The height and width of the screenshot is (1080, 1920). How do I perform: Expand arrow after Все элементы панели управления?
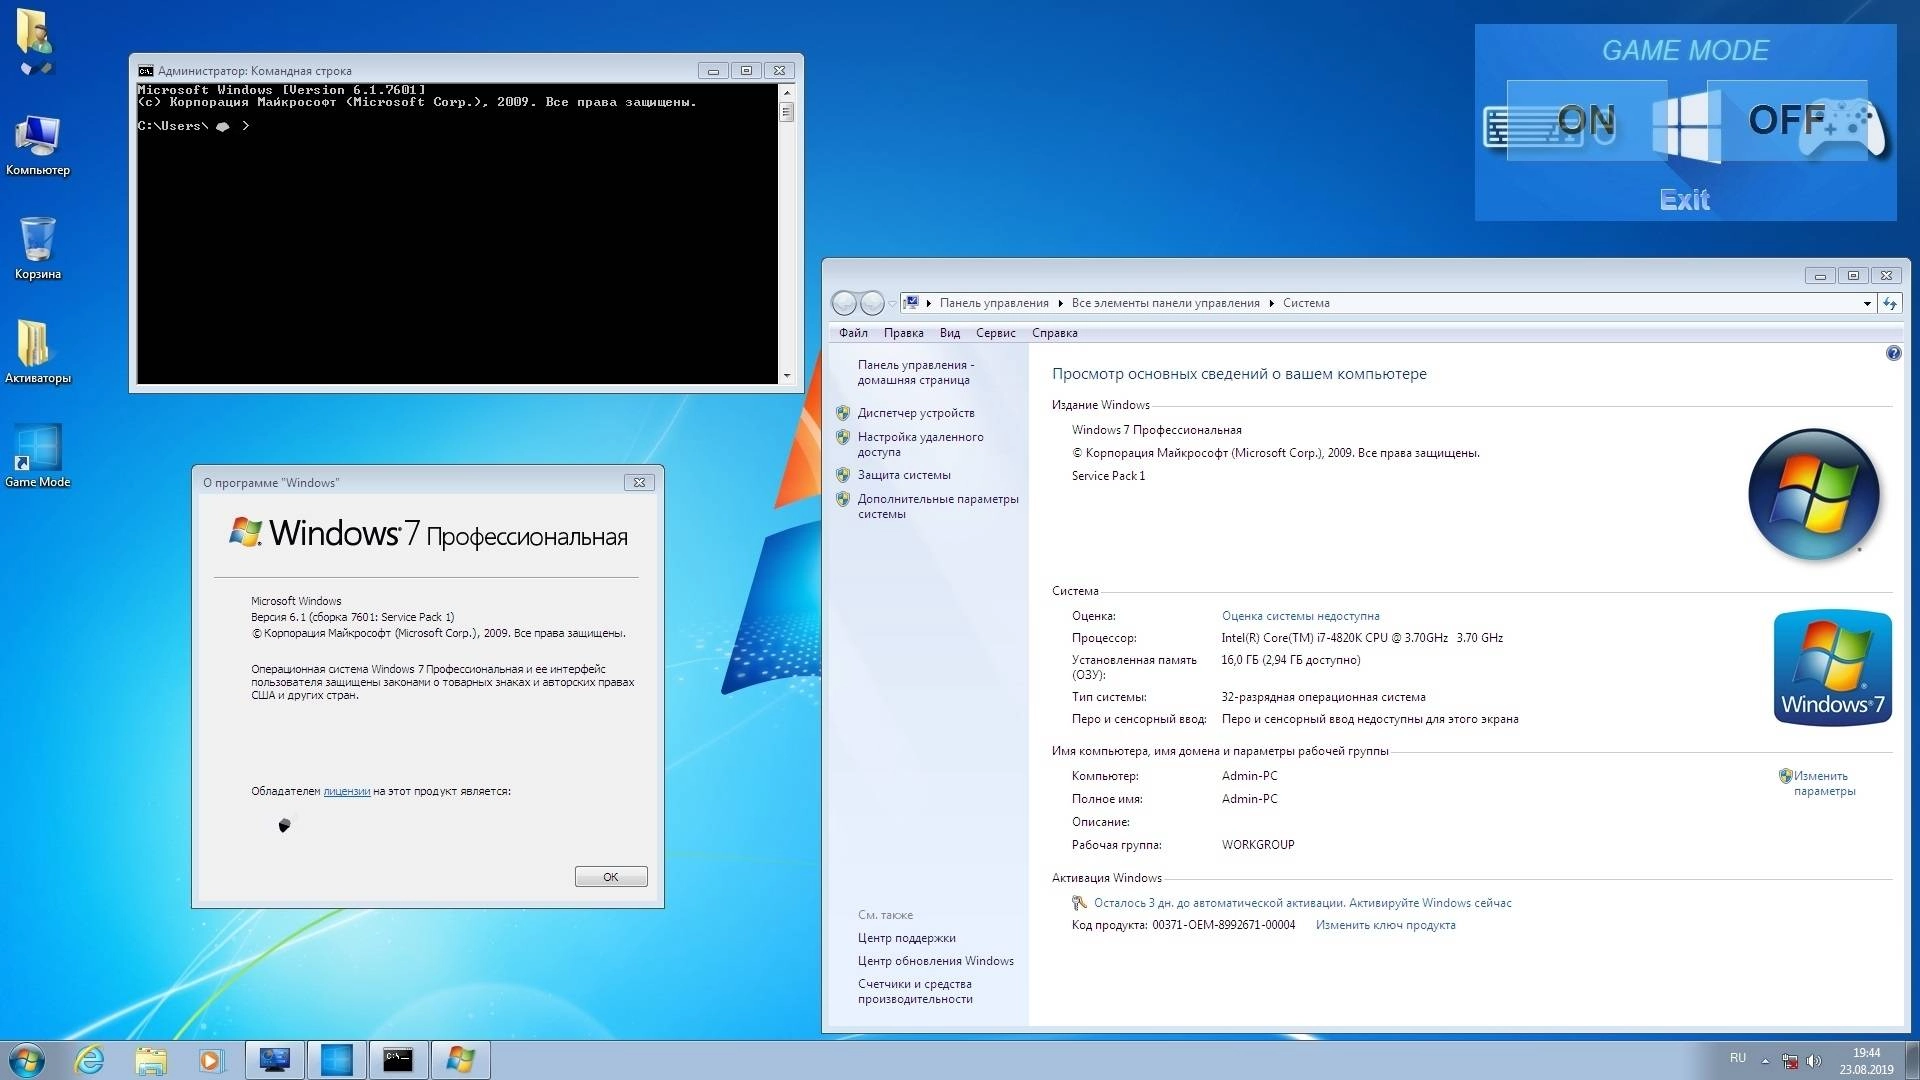[1272, 303]
